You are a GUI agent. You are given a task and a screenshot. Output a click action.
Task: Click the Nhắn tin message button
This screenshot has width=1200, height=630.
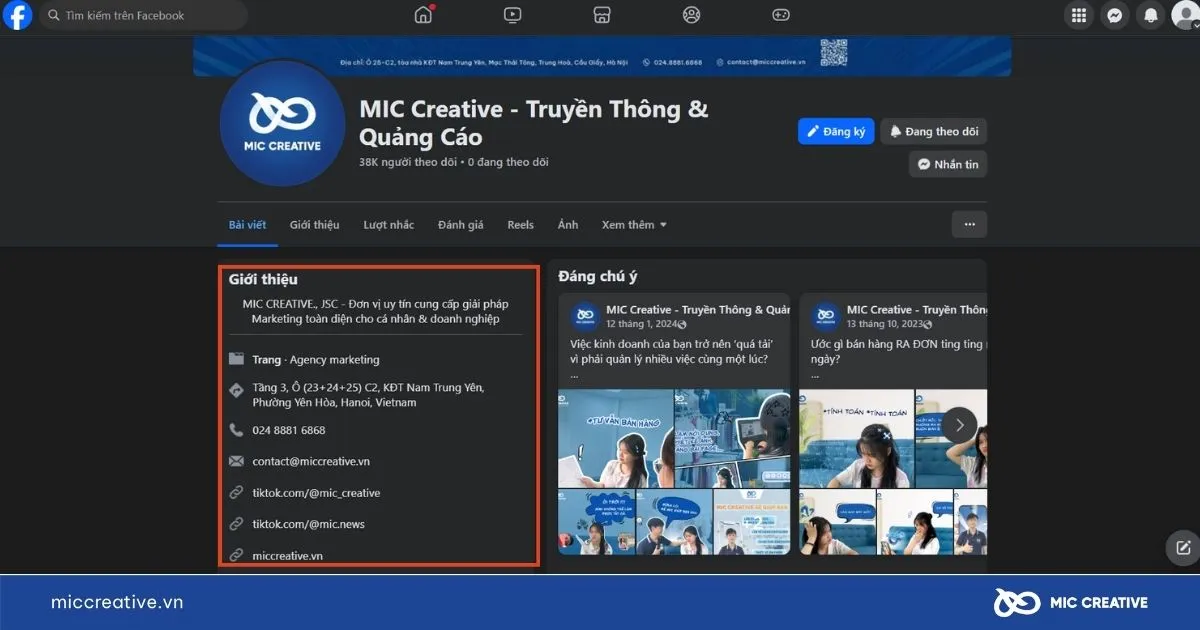947,163
